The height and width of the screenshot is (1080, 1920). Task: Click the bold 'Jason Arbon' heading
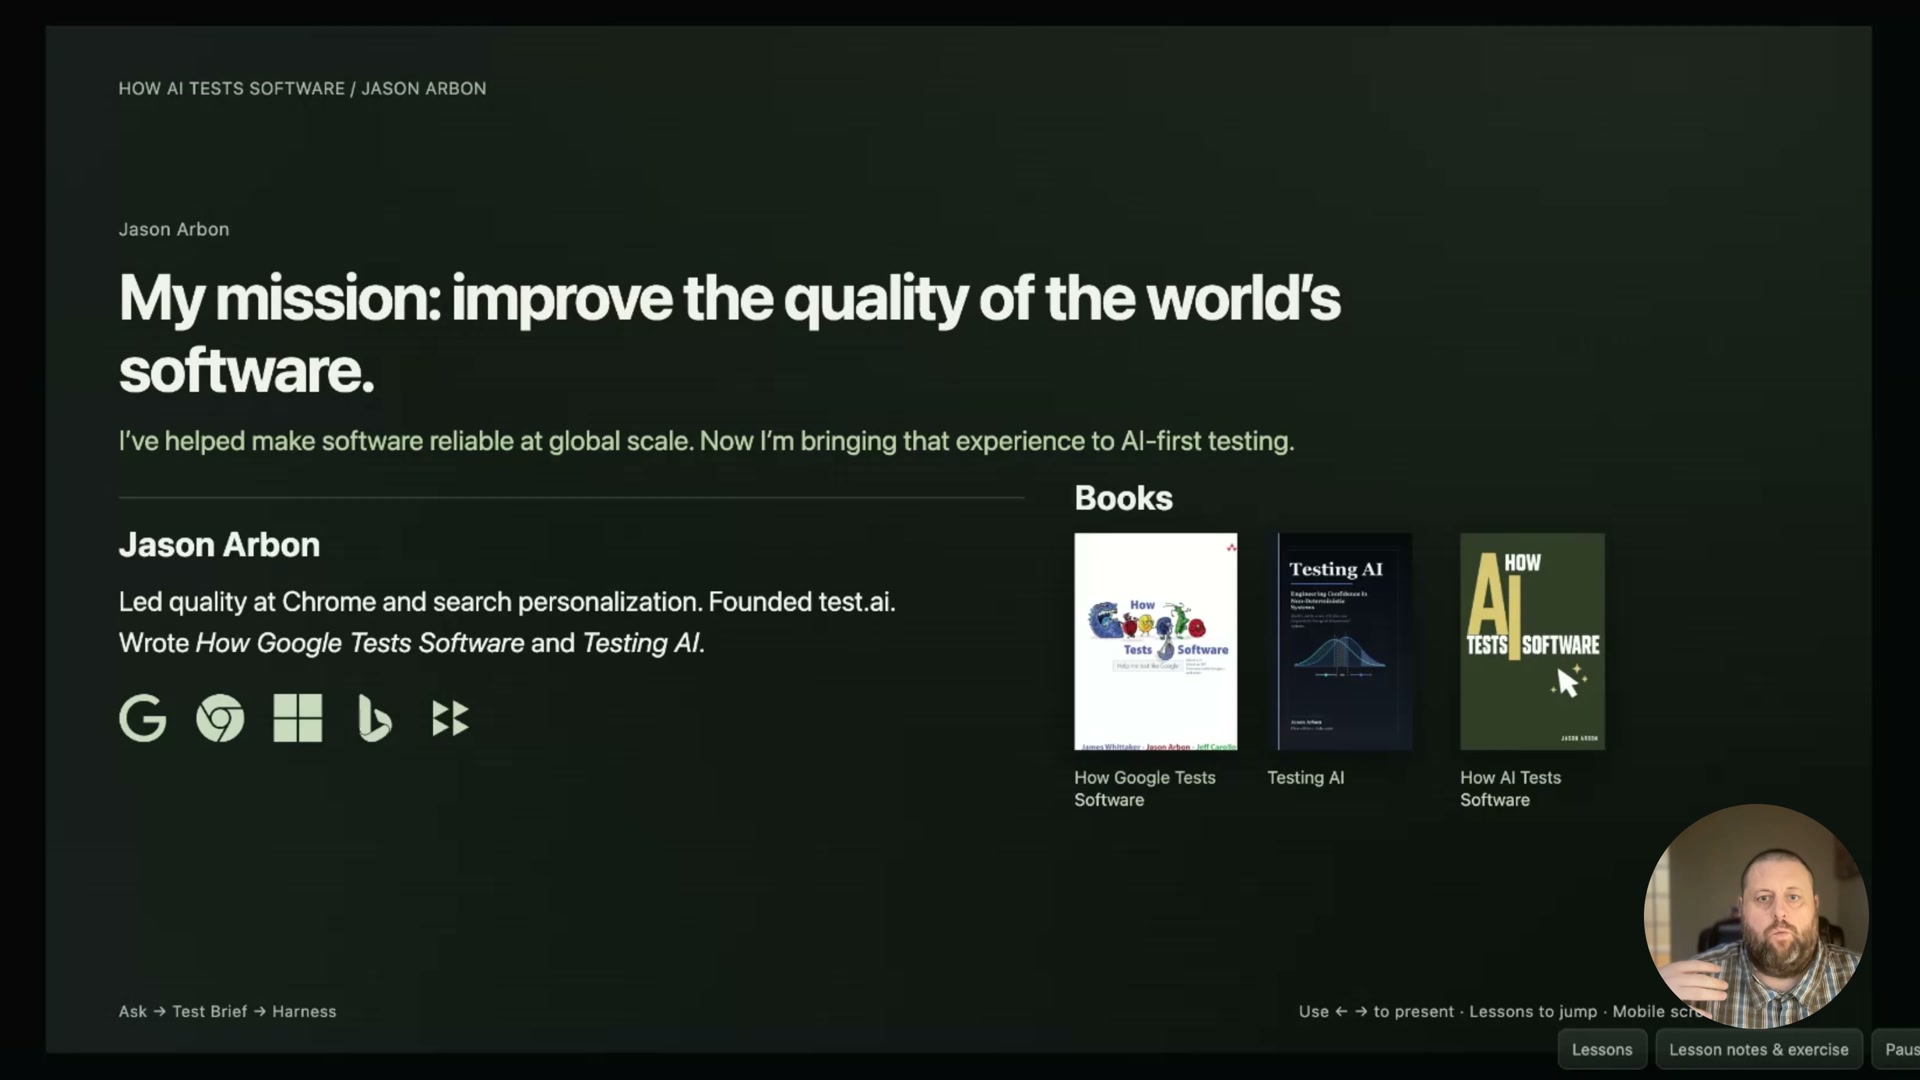pyautogui.click(x=219, y=545)
